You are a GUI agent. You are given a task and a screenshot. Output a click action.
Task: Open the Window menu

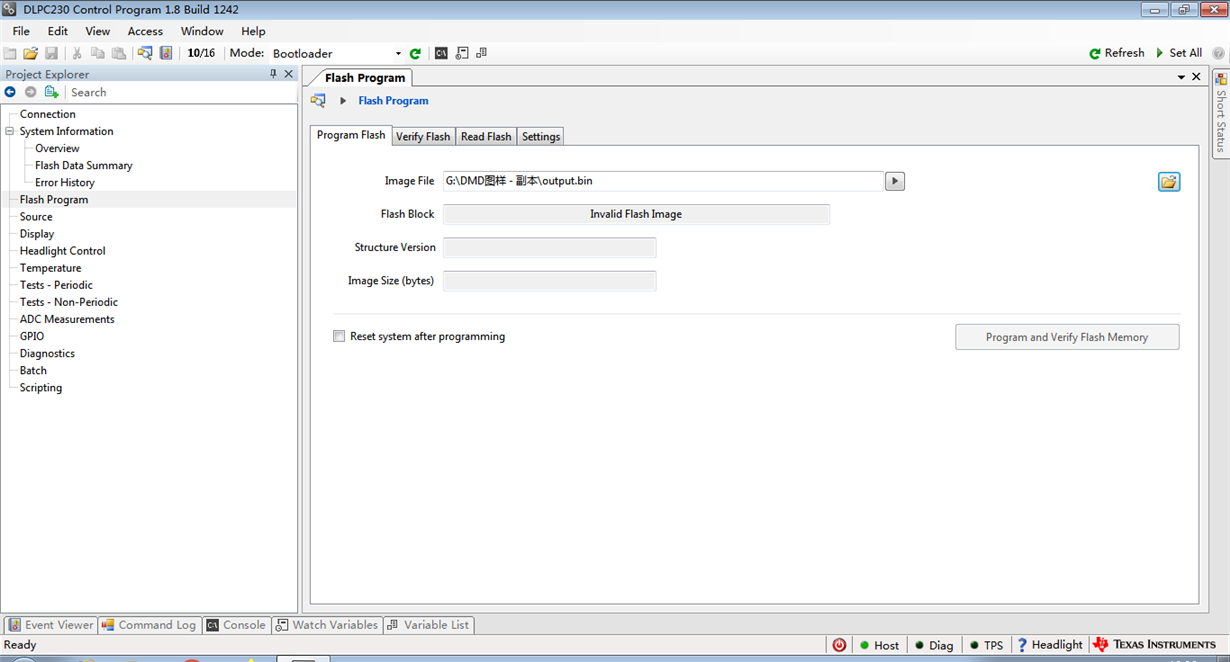click(202, 31)
